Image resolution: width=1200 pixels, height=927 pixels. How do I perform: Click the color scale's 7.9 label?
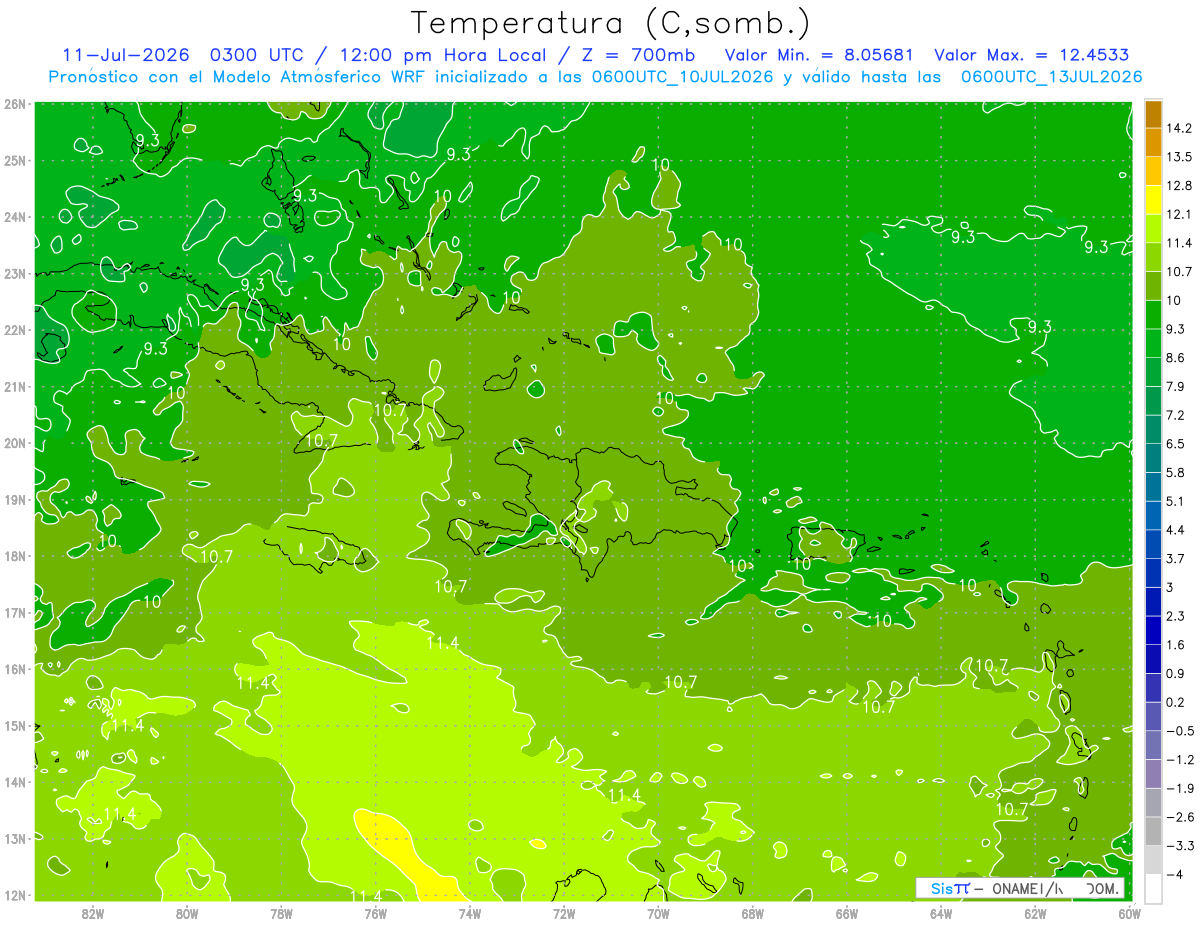click(x=1175, y=386)
